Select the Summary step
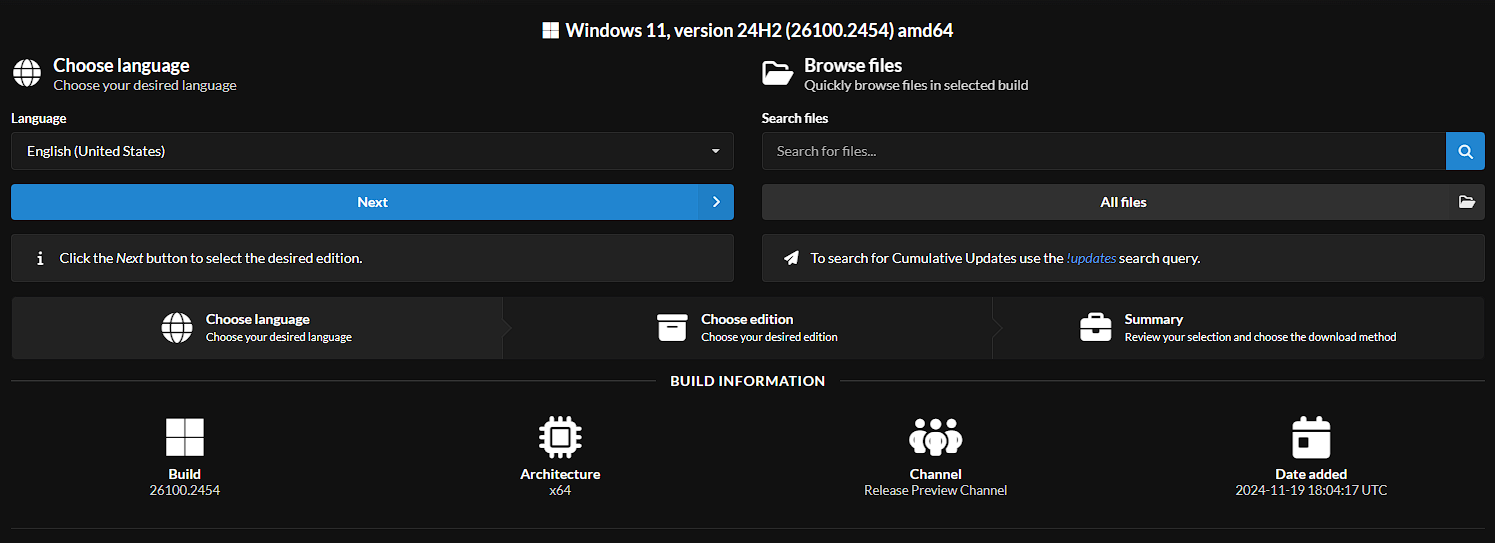The height and width of the screenshot is (543, 1495). coord(1237,328)
